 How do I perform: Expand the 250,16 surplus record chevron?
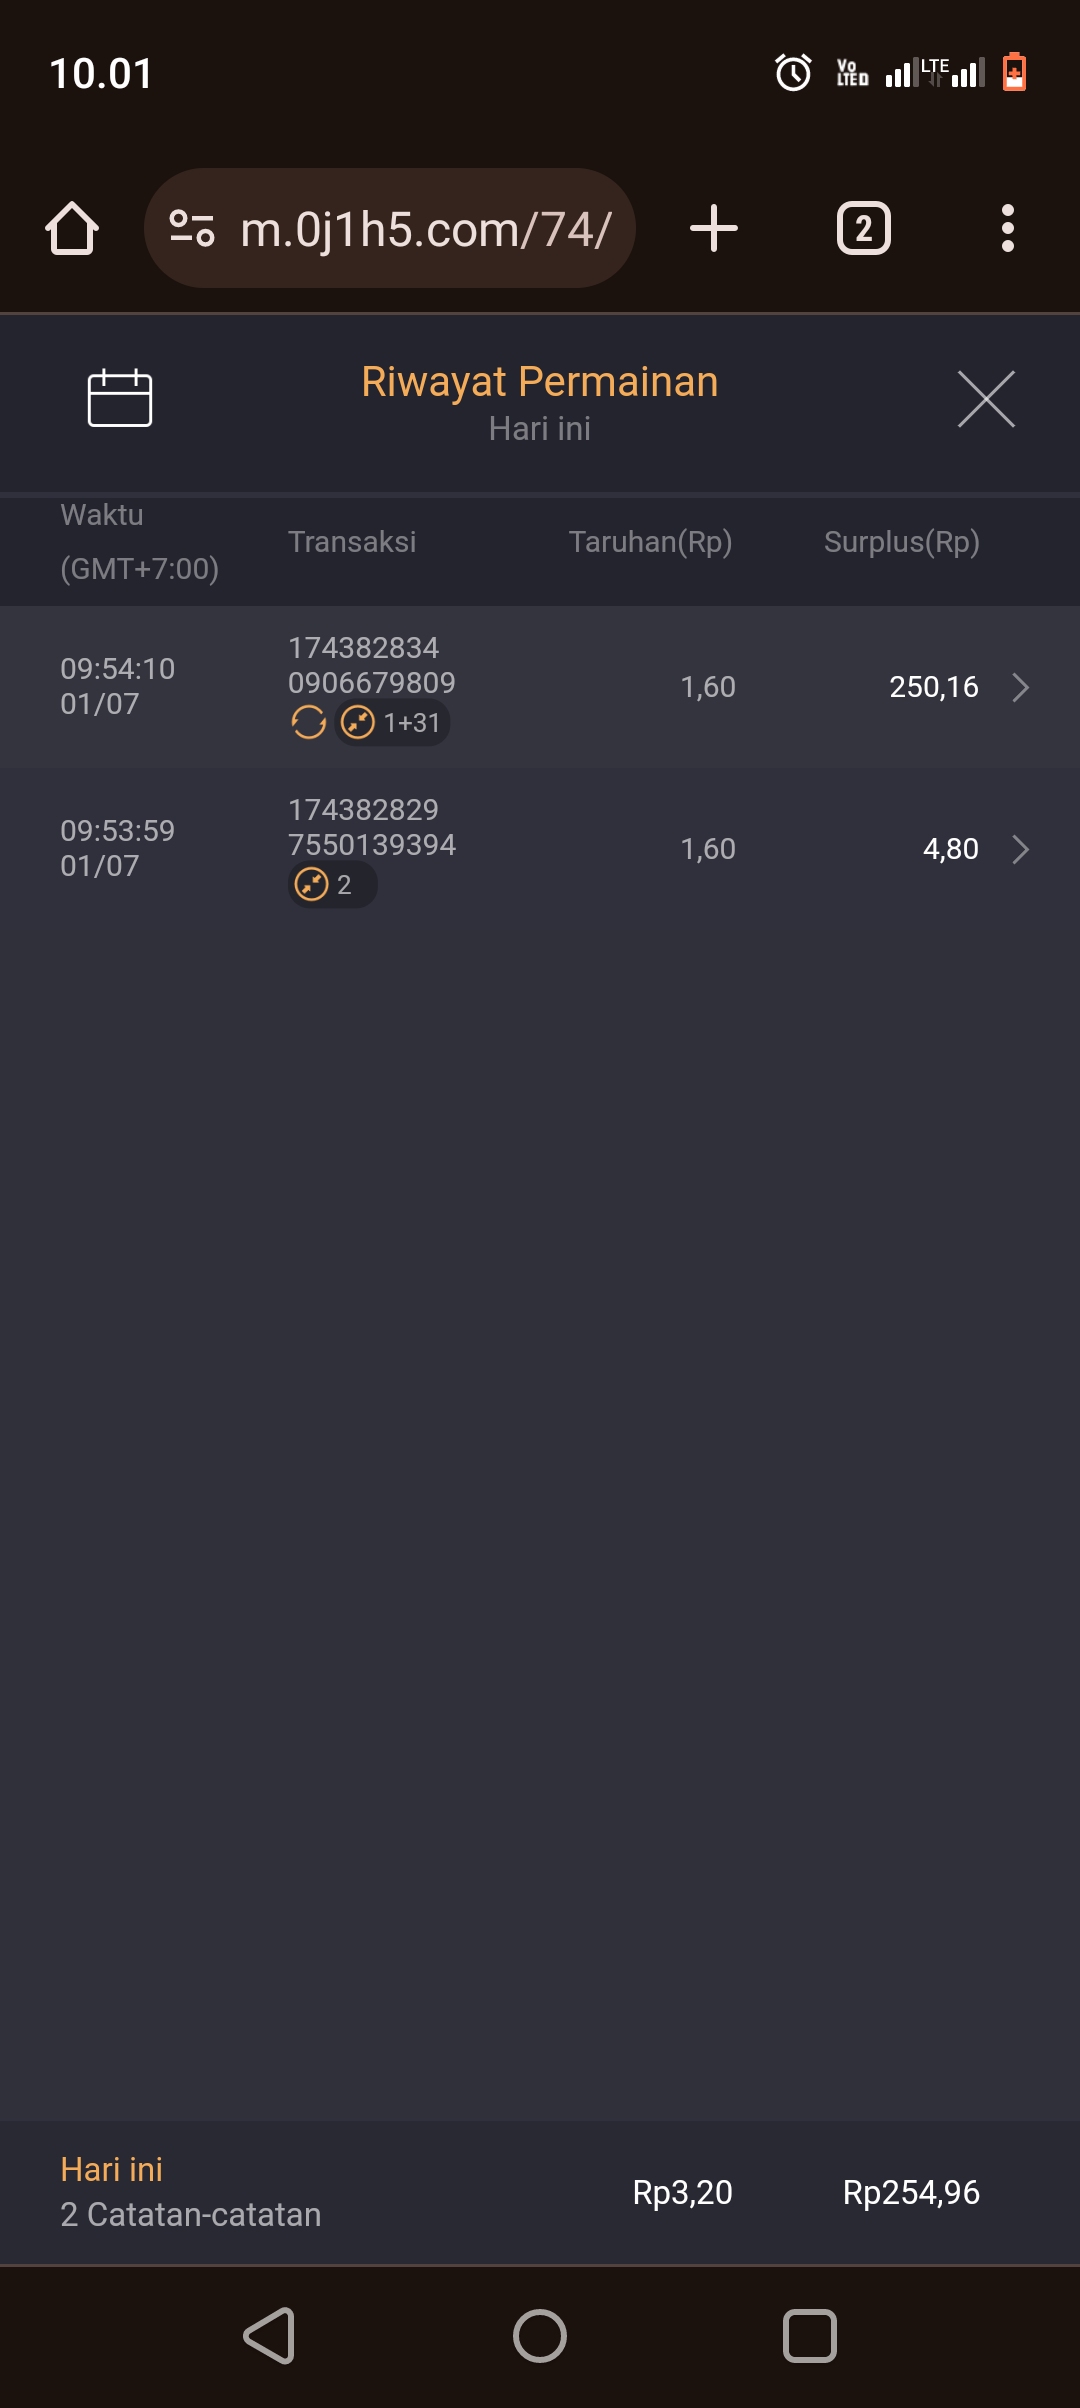coord(1020,688)
